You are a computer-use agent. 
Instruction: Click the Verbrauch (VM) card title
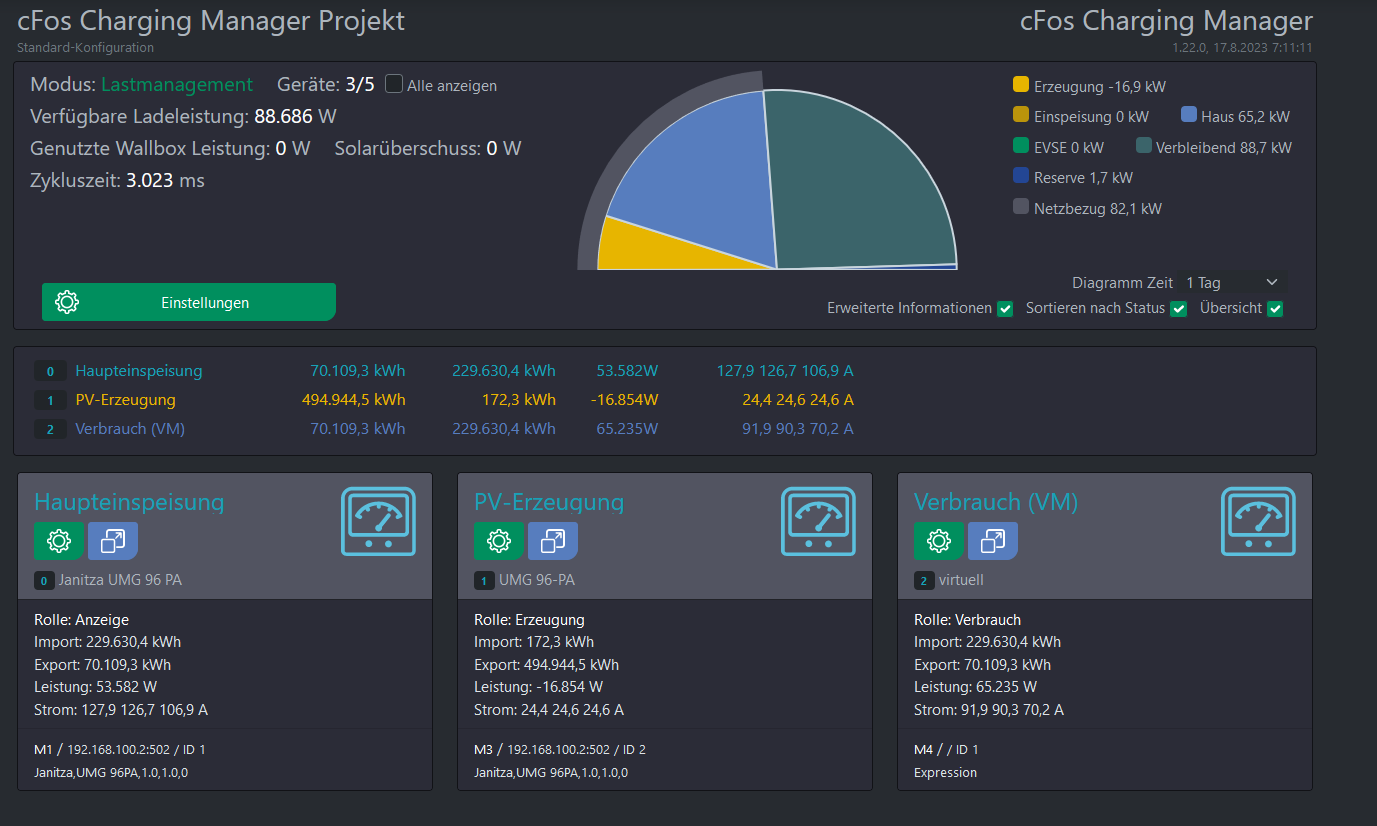coord(996,501)
